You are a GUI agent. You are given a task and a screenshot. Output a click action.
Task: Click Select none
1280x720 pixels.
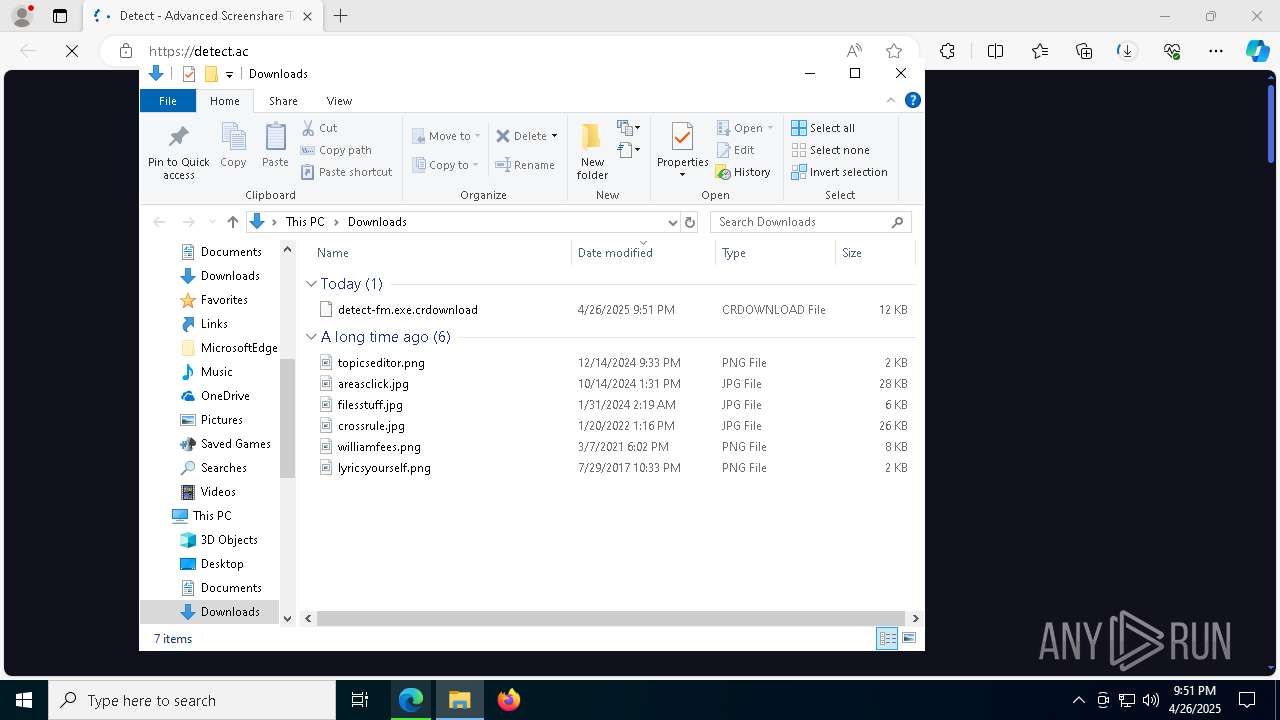click(830, 150)
